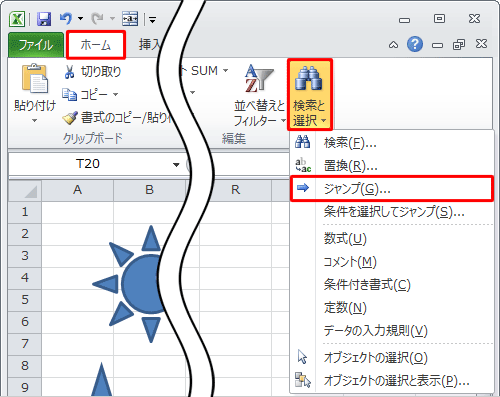Click the Excel application icon in title bar
Screen dimensions: 500x397
[17, 19]
